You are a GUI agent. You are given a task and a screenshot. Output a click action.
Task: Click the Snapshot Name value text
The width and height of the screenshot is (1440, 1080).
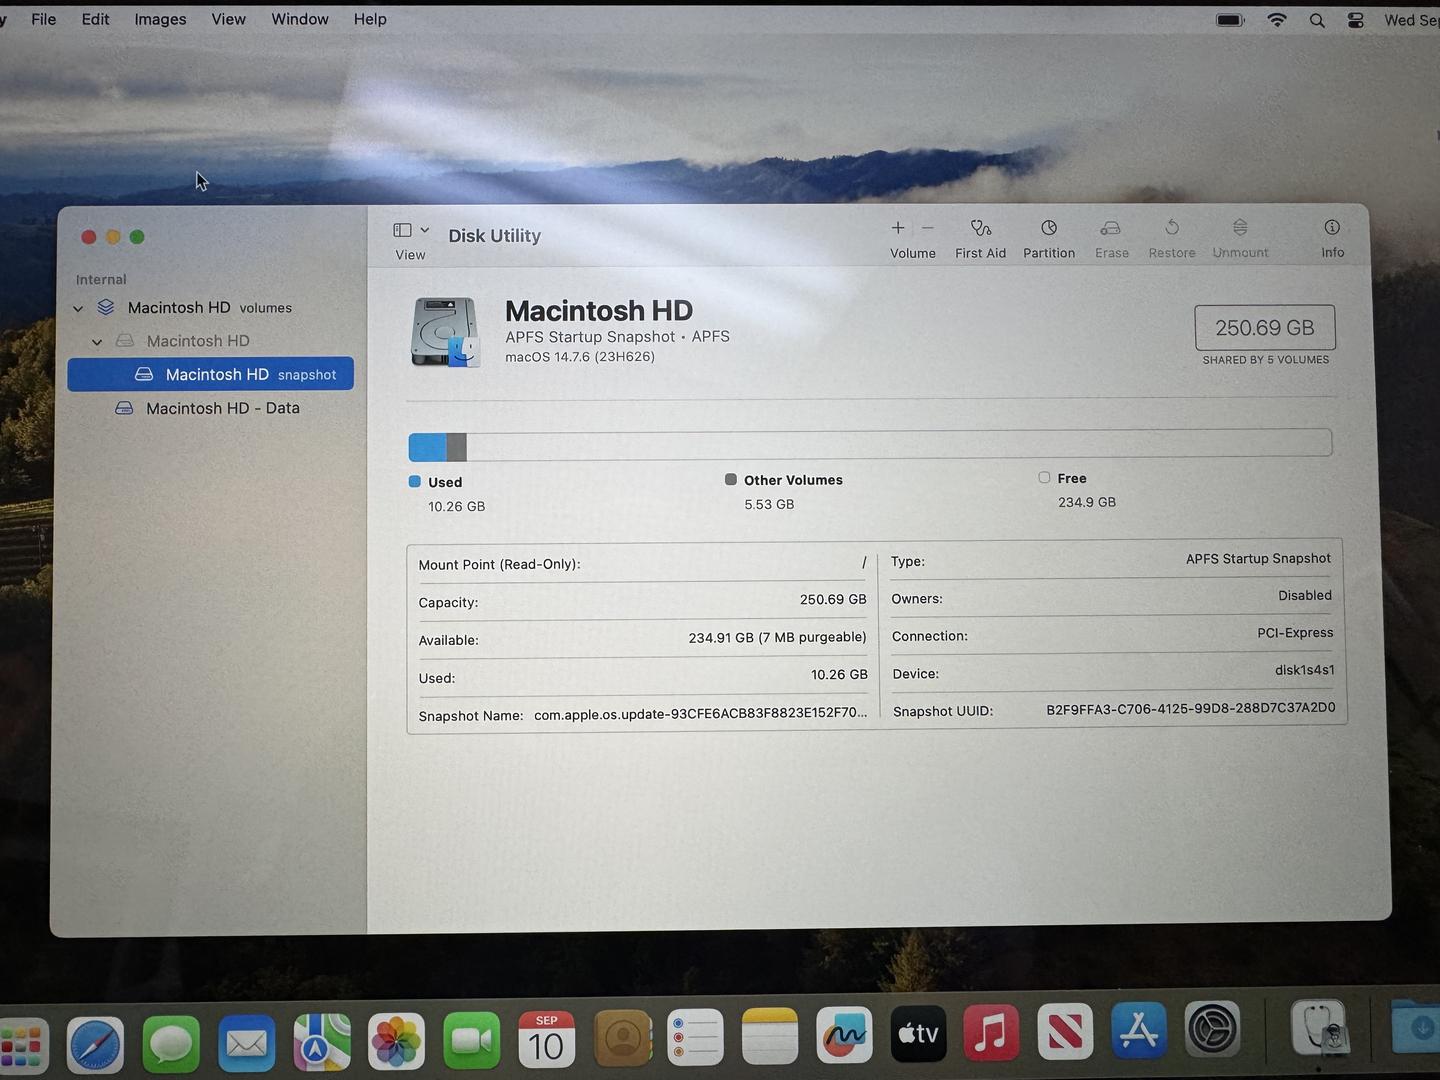(x=701, y=713)
